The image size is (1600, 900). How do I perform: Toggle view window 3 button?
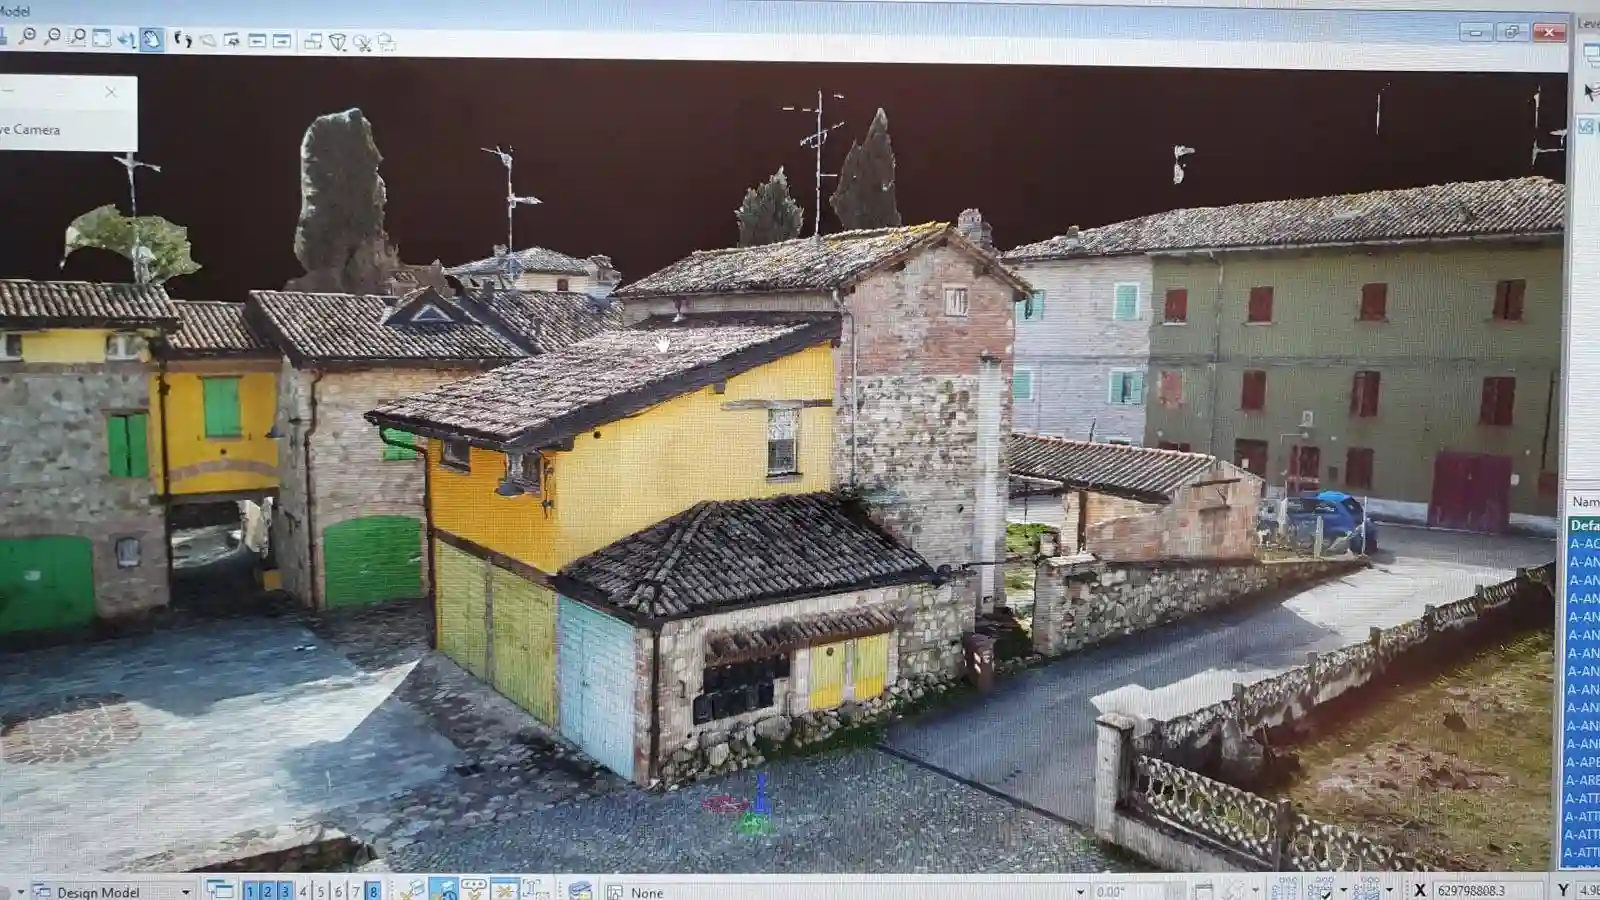coord(285,891)
